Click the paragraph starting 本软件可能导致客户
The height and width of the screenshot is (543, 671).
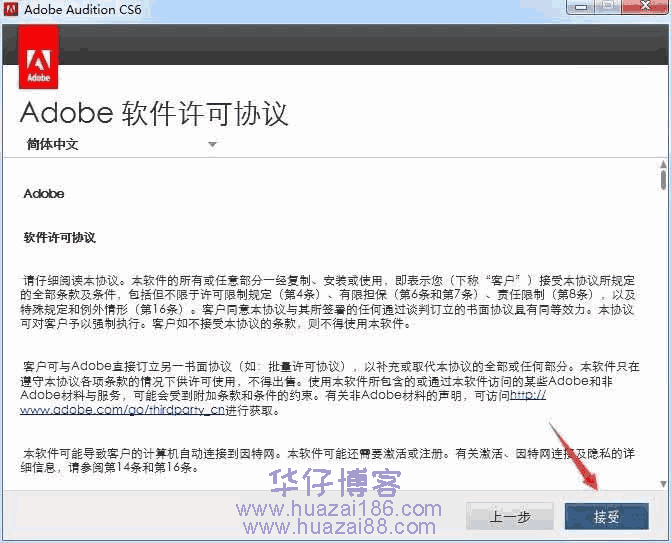[x=328, y=460]
